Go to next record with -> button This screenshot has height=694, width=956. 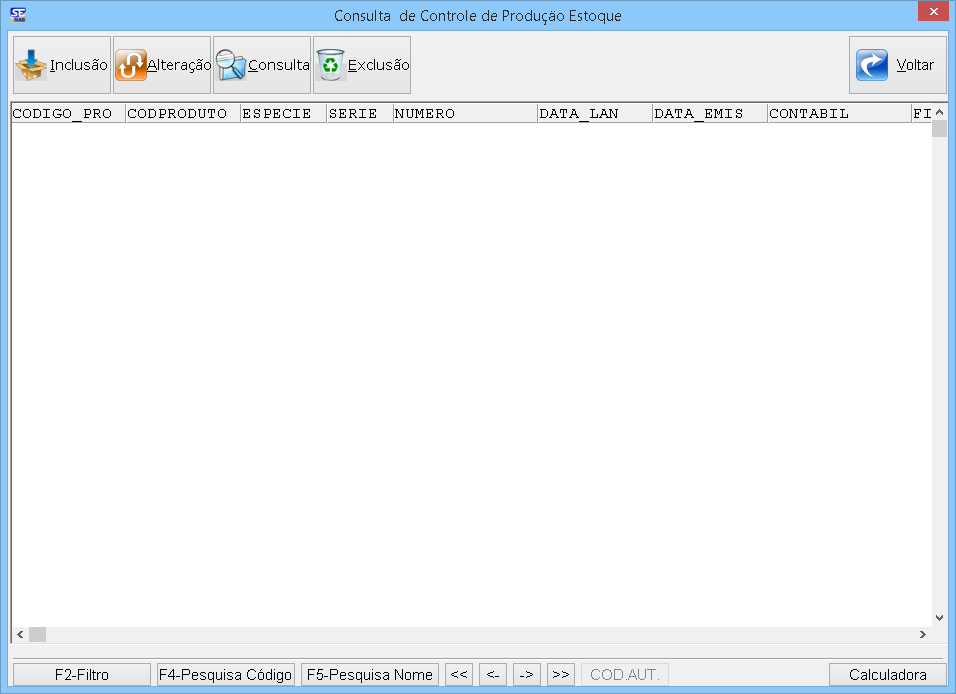(x=527, y=674)
